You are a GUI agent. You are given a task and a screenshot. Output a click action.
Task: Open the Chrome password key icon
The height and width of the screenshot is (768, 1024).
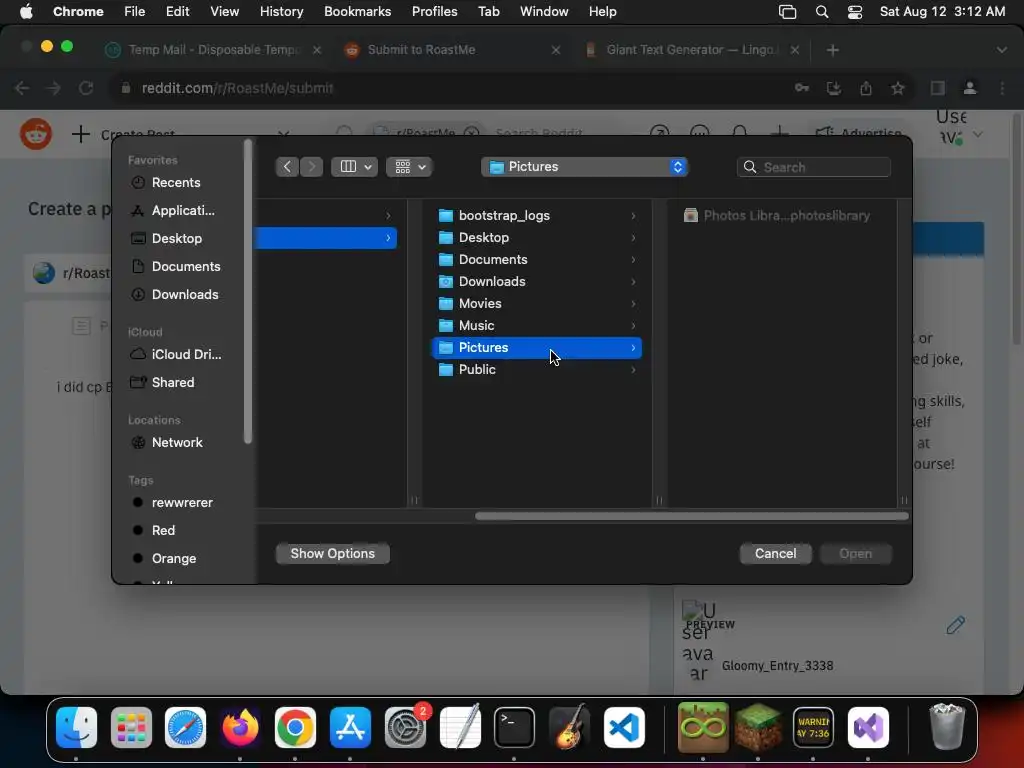tap(802, 88)
